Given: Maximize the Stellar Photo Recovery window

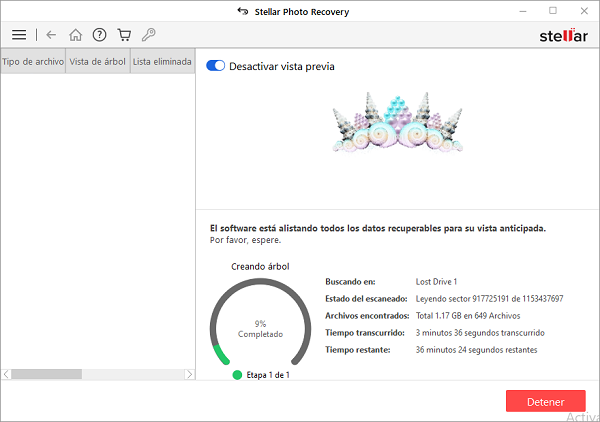Looking at the screenshot, I should 553,11.
